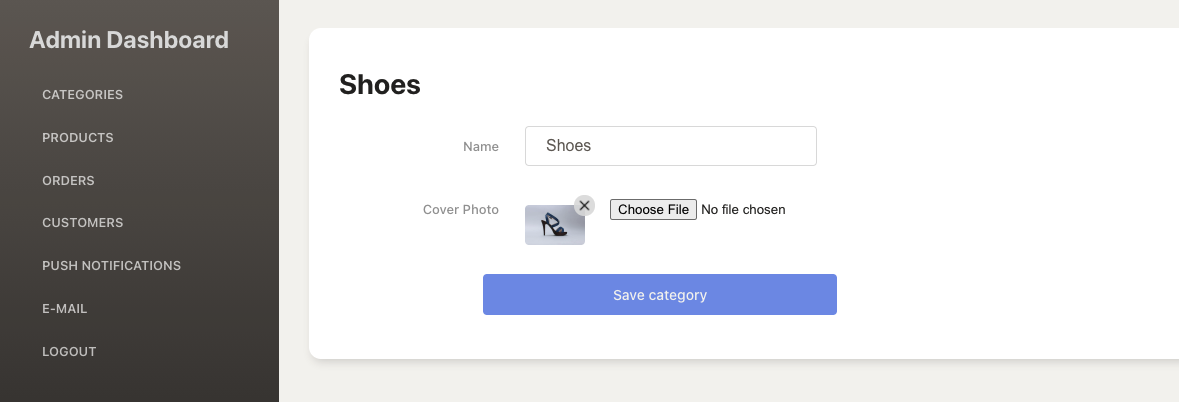Log out via the Logout link
1179x402 pixels.
click(x=69, y=352)
